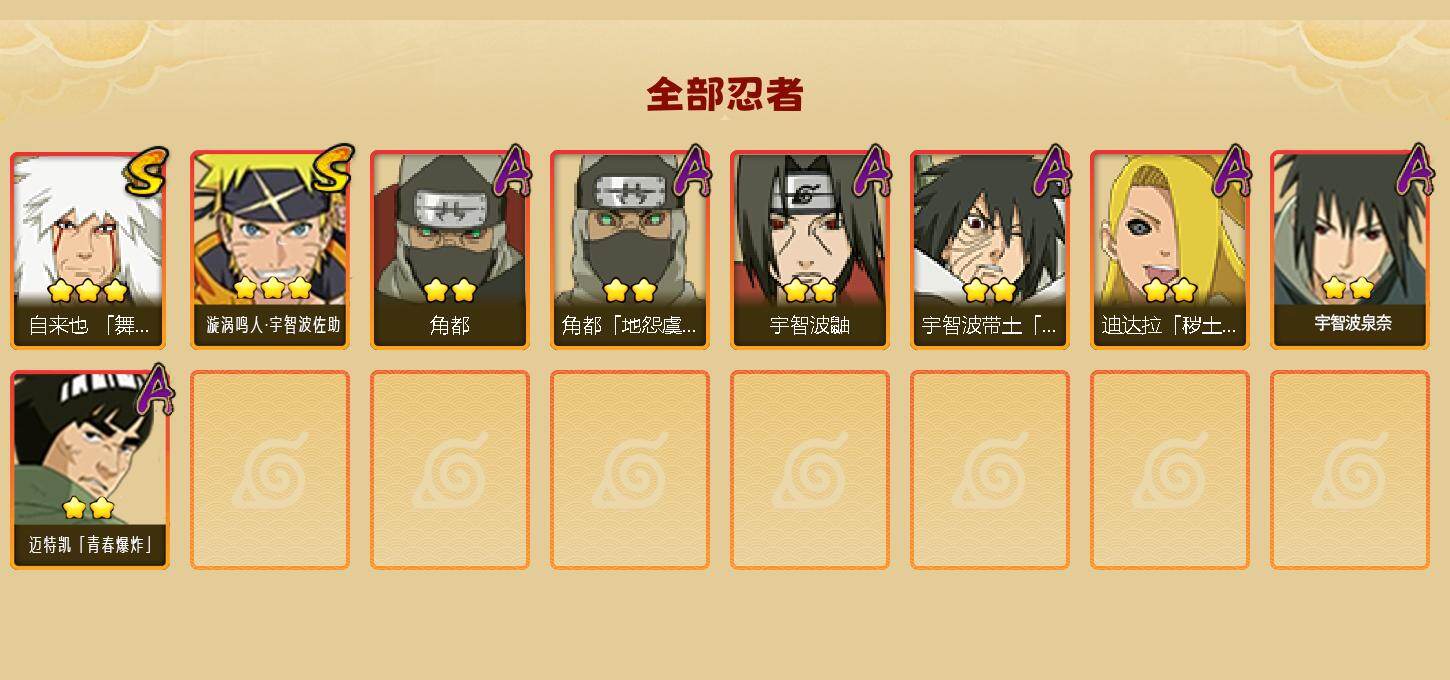This screenshot has width=1450, height=680.
Task: Pick the 宇智波鼬 ninja card
Action: (810, 250)
